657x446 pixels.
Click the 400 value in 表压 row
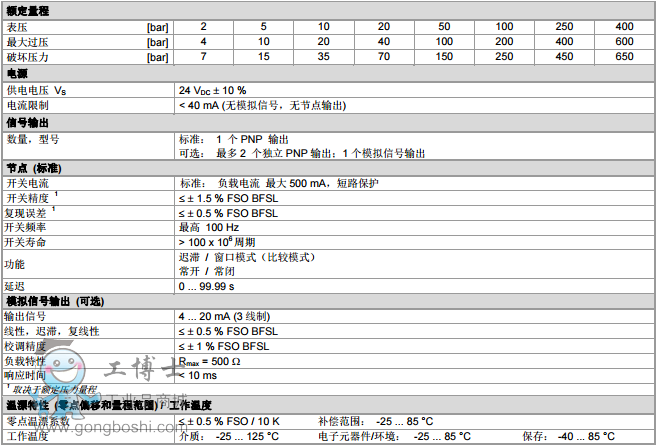coord(625,25)
